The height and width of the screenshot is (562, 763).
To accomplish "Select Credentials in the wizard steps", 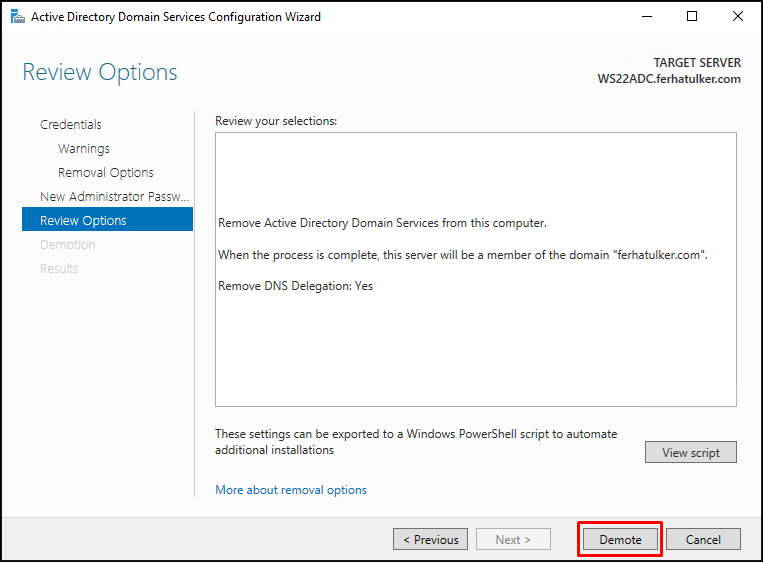I will point(71,125).
